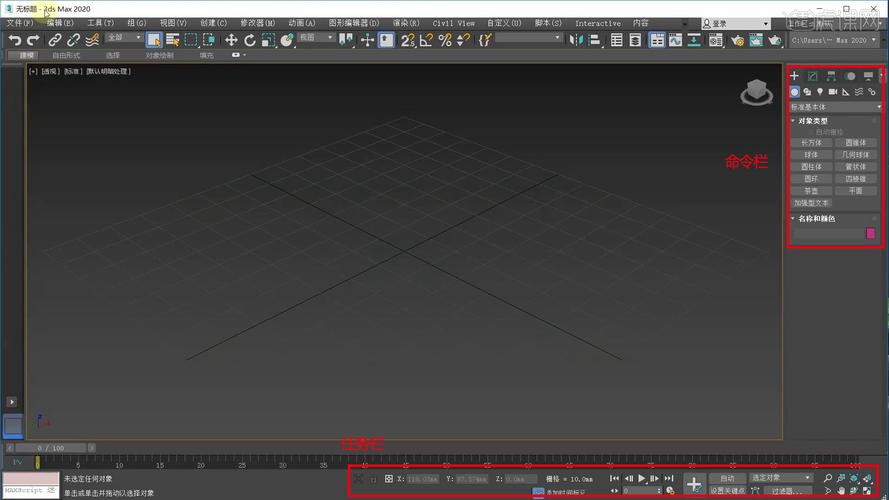The width and height of the screenshot is (889, 500).
Task: Open the 修改器(M) menu
Action: click(259, 23)
